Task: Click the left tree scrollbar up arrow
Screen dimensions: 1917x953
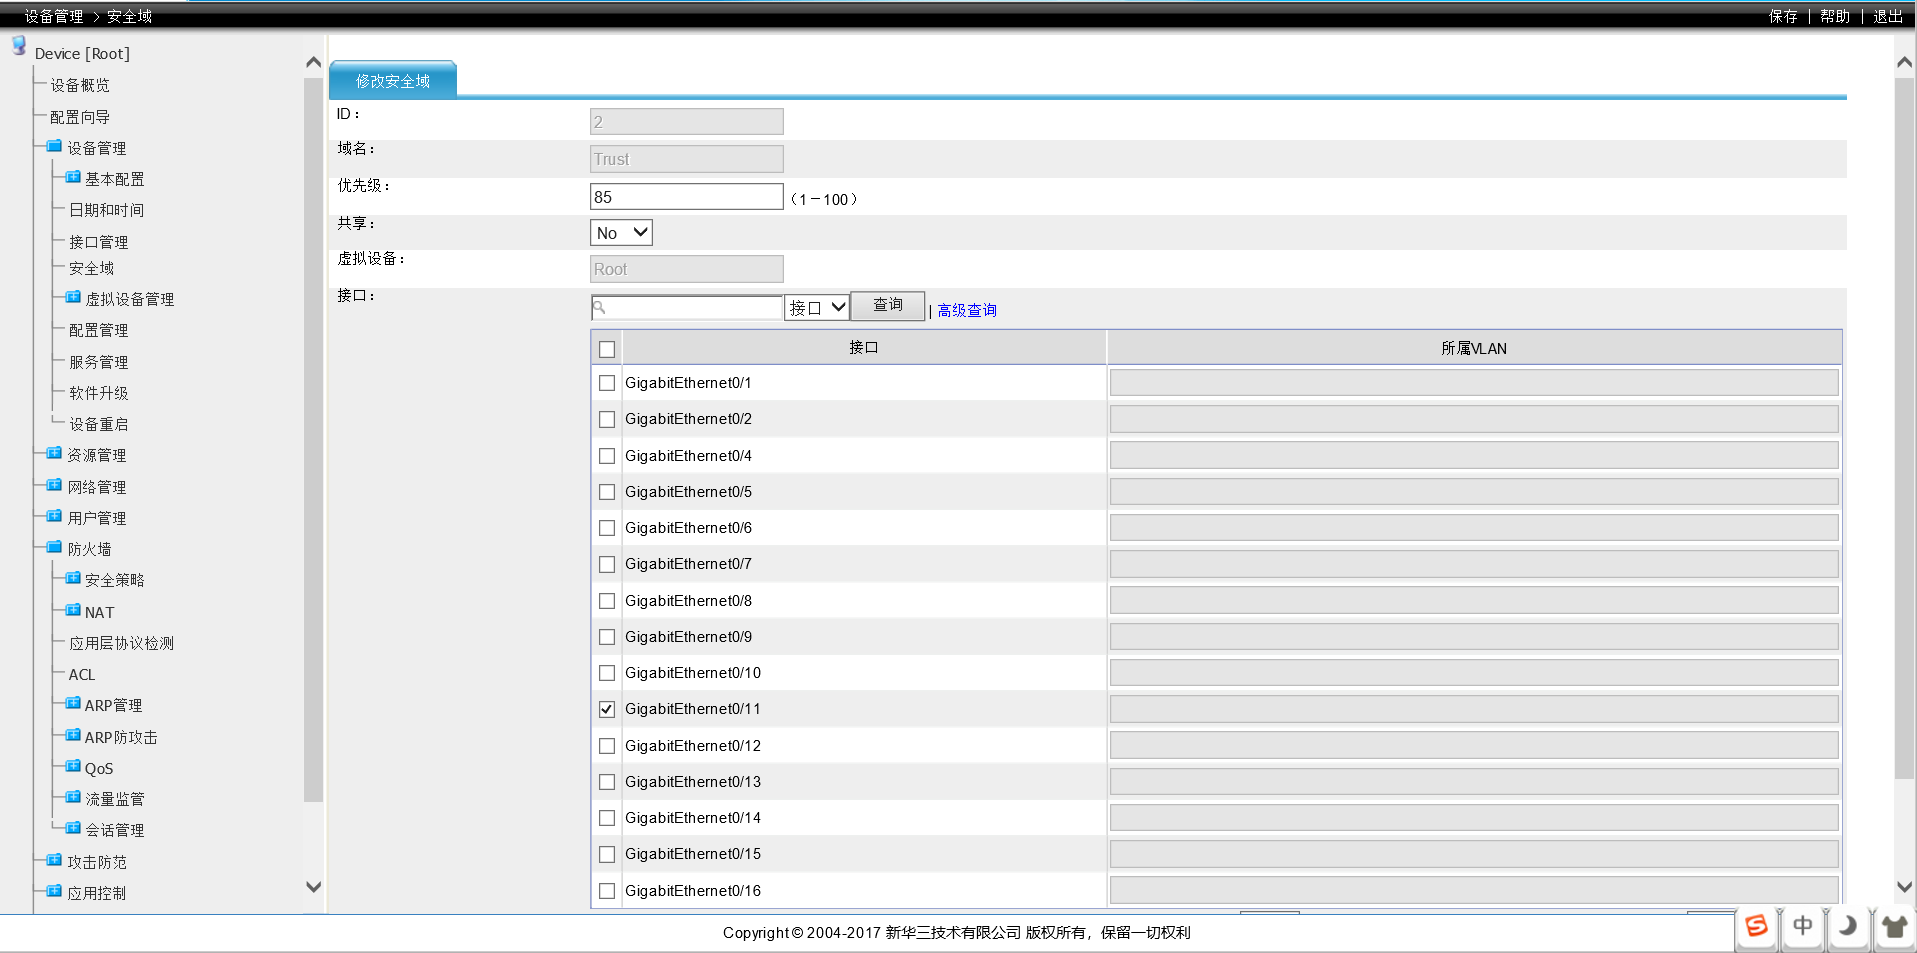Action: 313,62
